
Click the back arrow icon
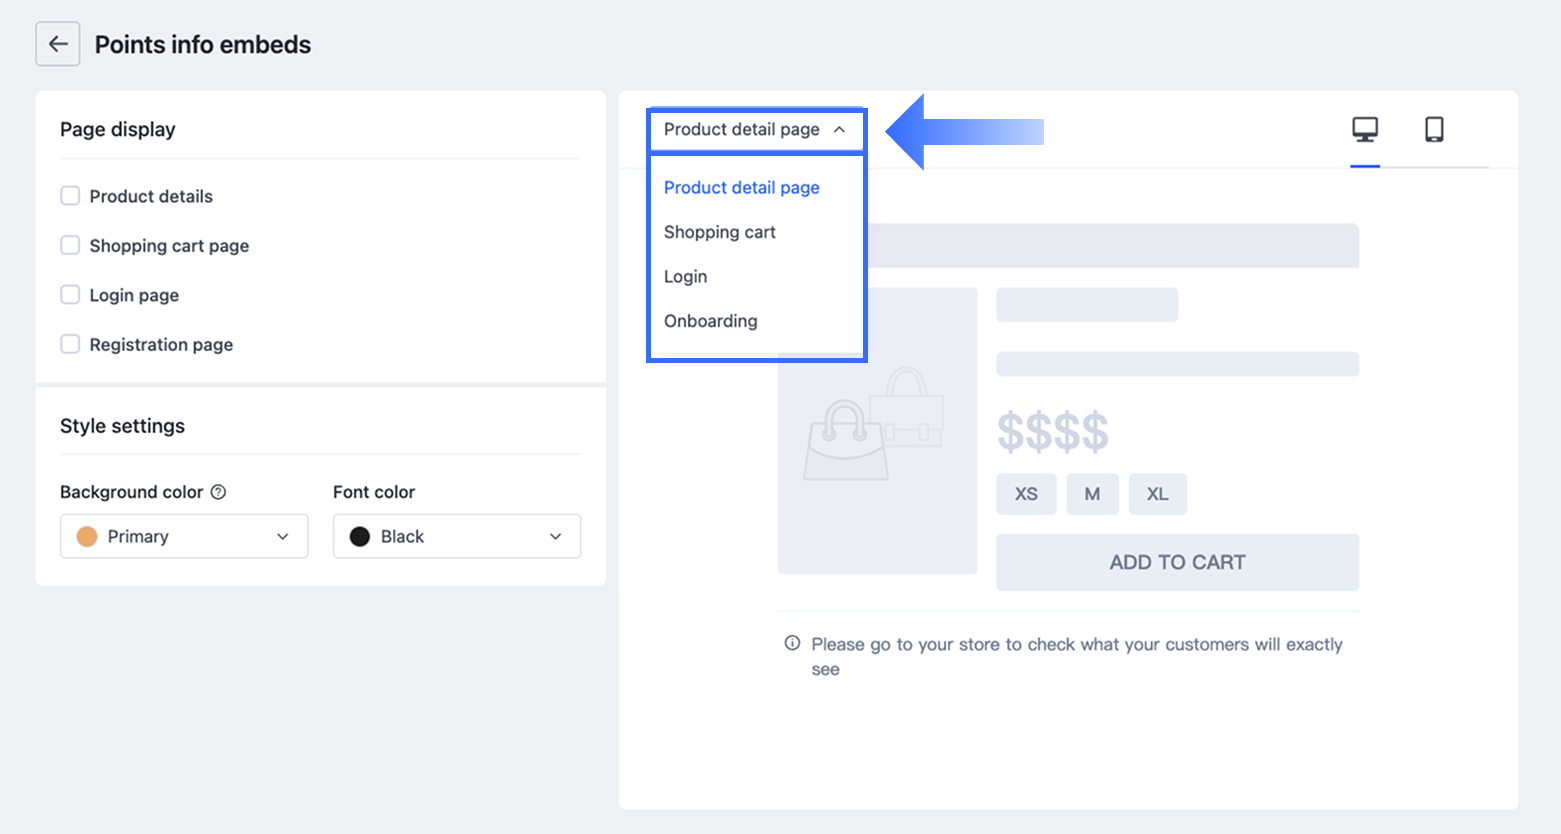[x=58, y=44]
